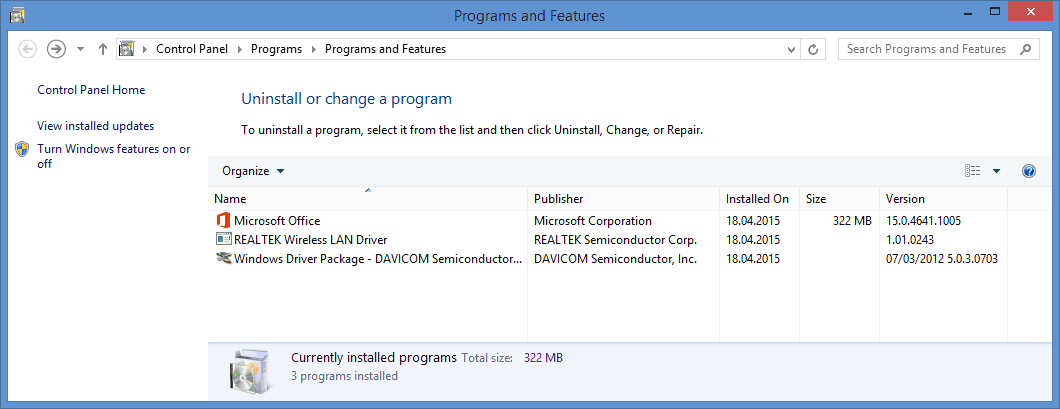Viewport: 1060px width, 409px height.
Task: Click the Microsoft Office program icon
Action: (223, 221)
